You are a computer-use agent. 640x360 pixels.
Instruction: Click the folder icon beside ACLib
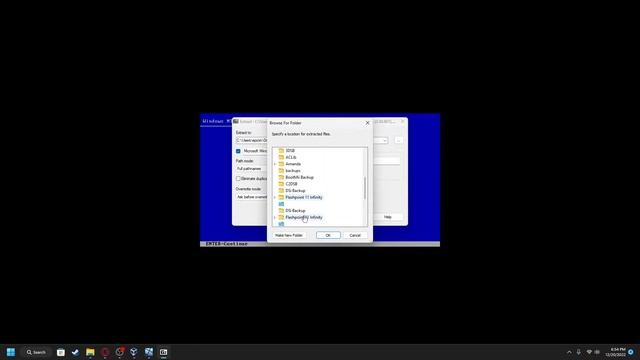[281, 158]
